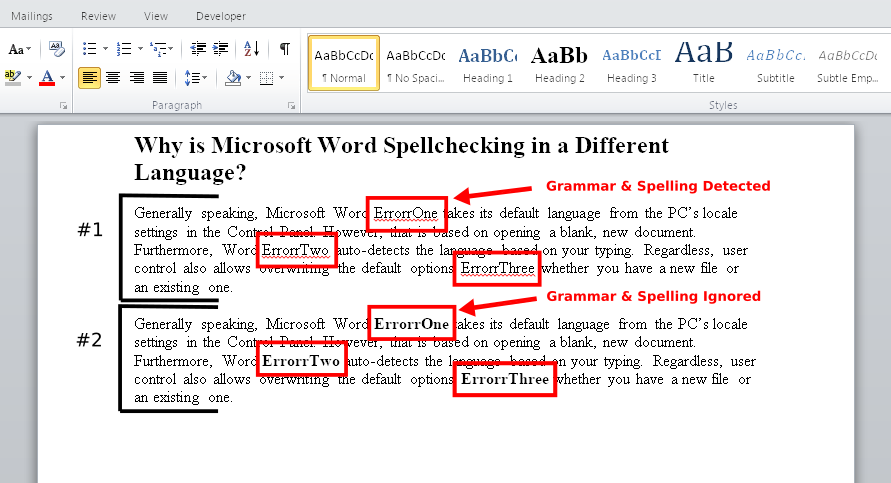Apply multilevel list formatting
The image size is (891, 483).
[157, 49]
